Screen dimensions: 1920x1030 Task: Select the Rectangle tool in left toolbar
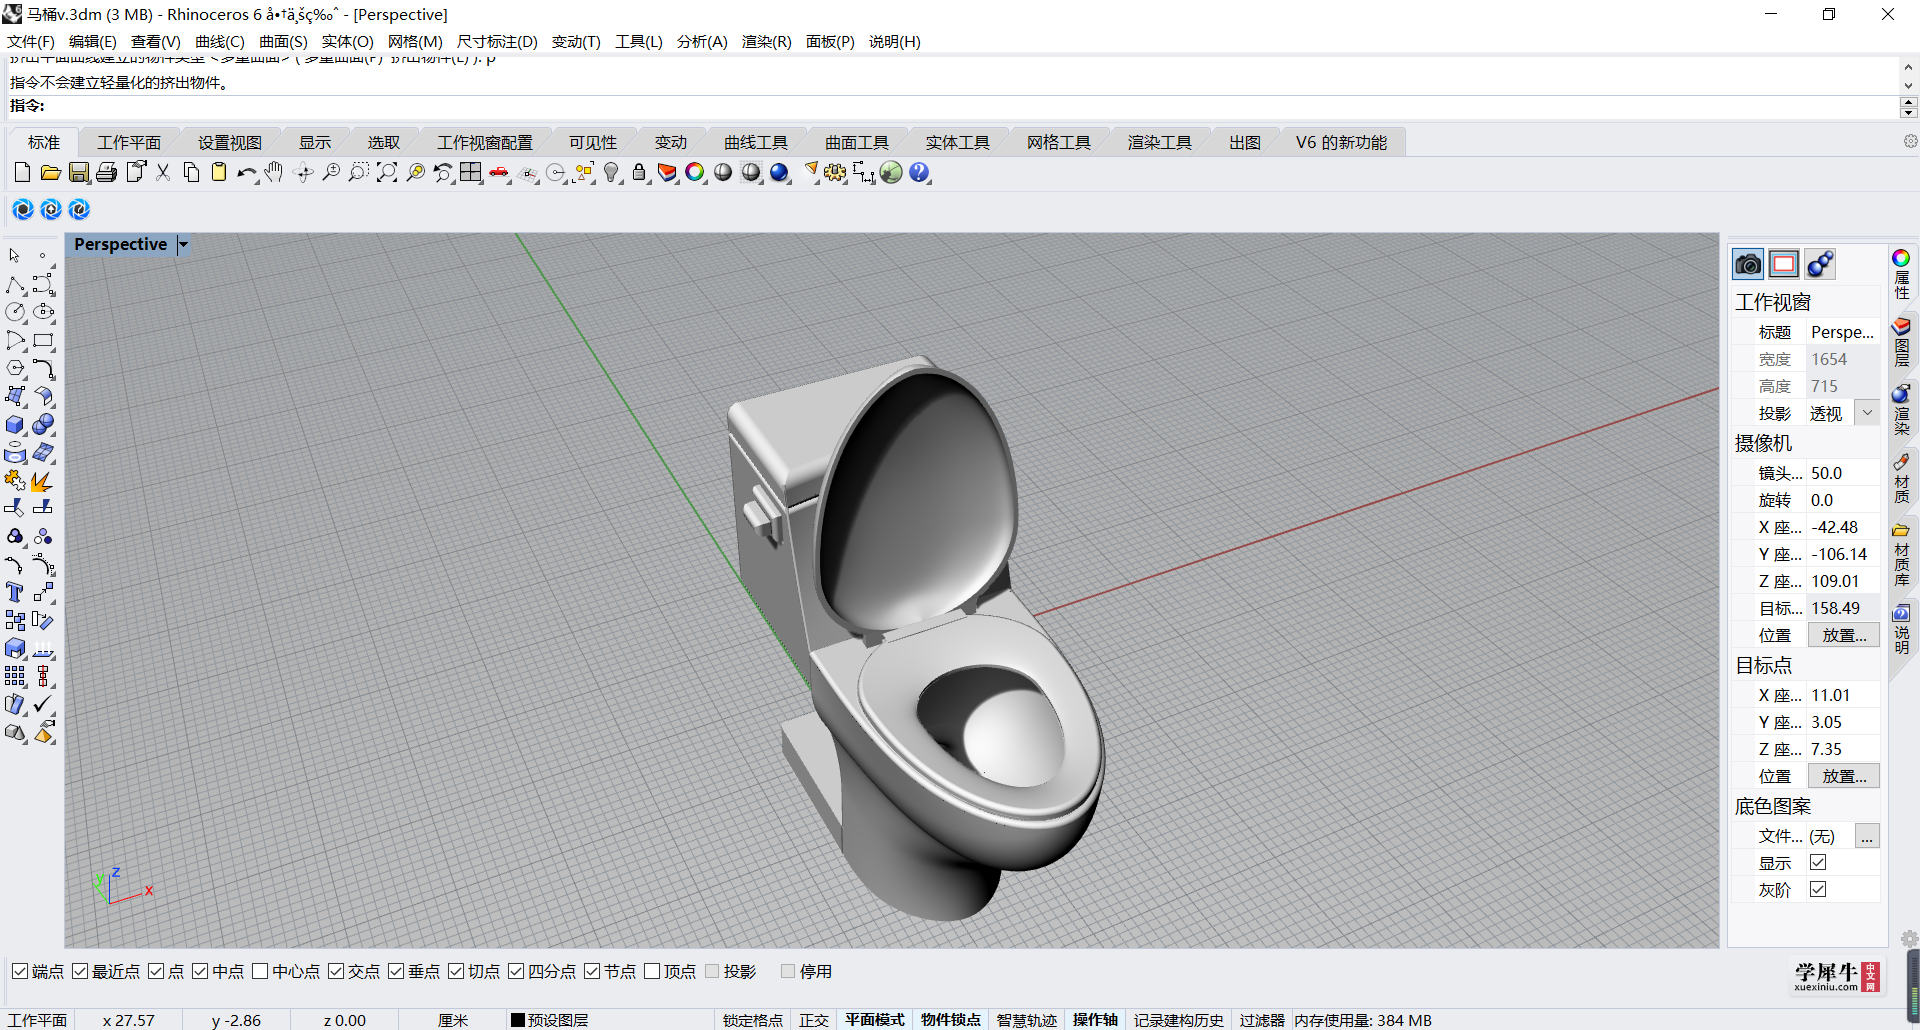point(43,341)
